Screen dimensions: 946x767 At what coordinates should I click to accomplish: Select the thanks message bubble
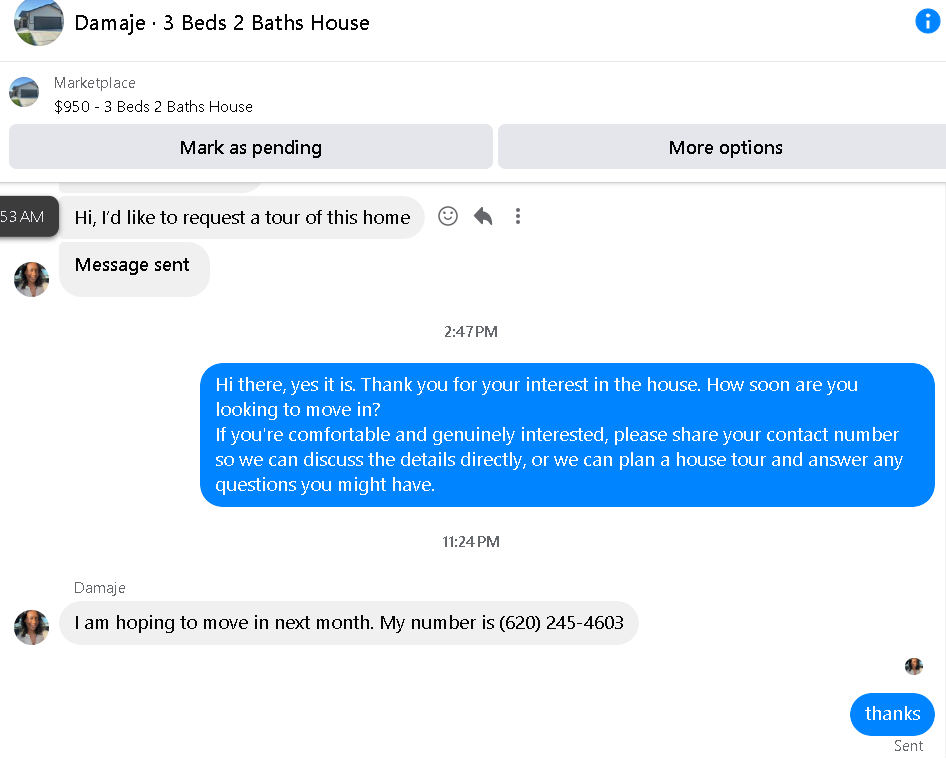pyautogui.click(x=892, y=714)
